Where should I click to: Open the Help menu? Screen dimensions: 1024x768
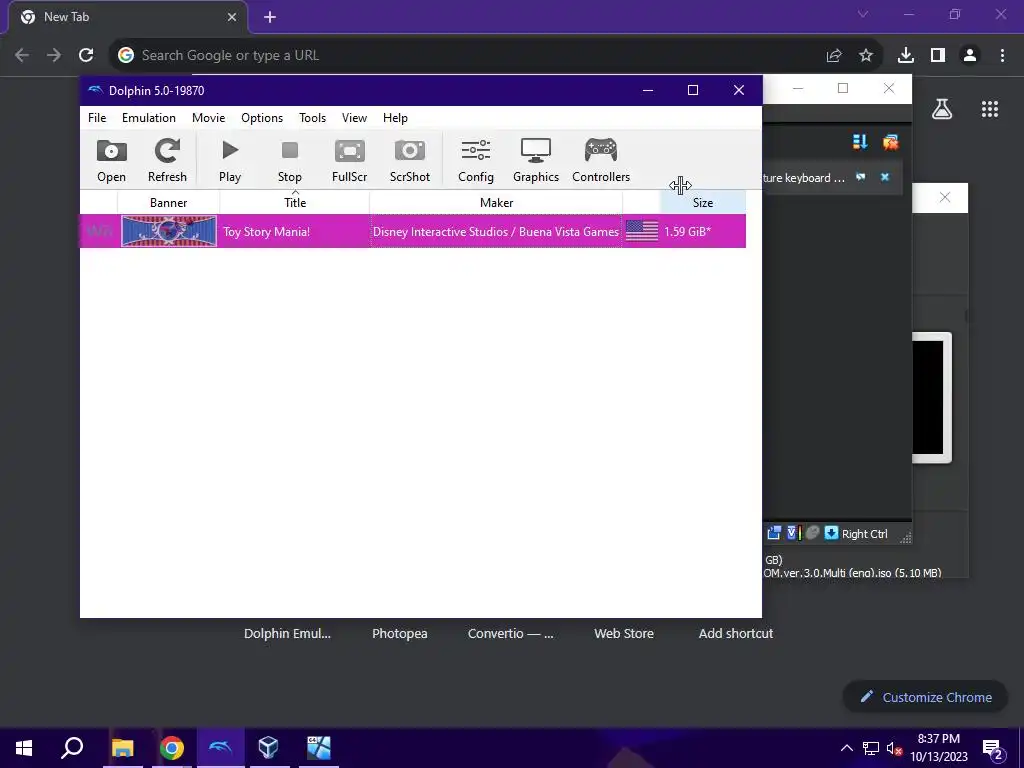[x=395, y=118]
